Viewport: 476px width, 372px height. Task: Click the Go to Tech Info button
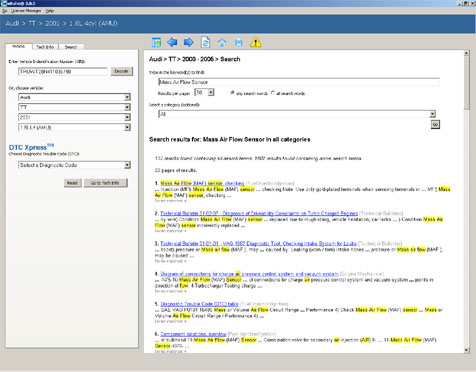click(x=105, y=183)
